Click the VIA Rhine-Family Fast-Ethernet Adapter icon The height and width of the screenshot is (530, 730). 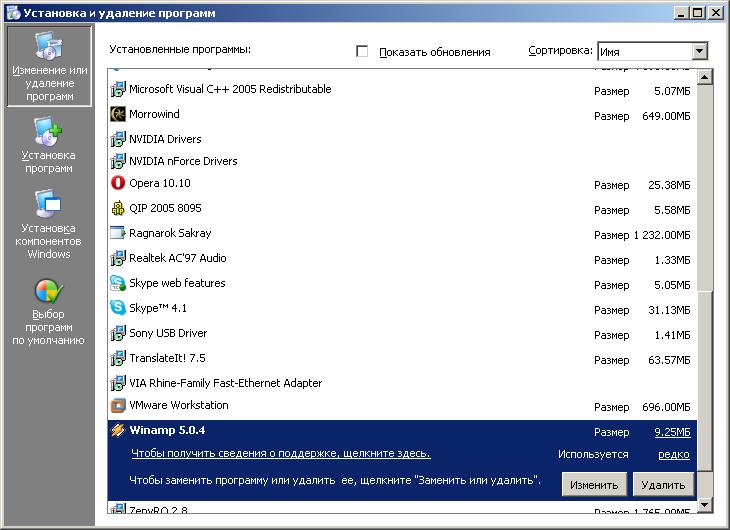tap(118, 383)
